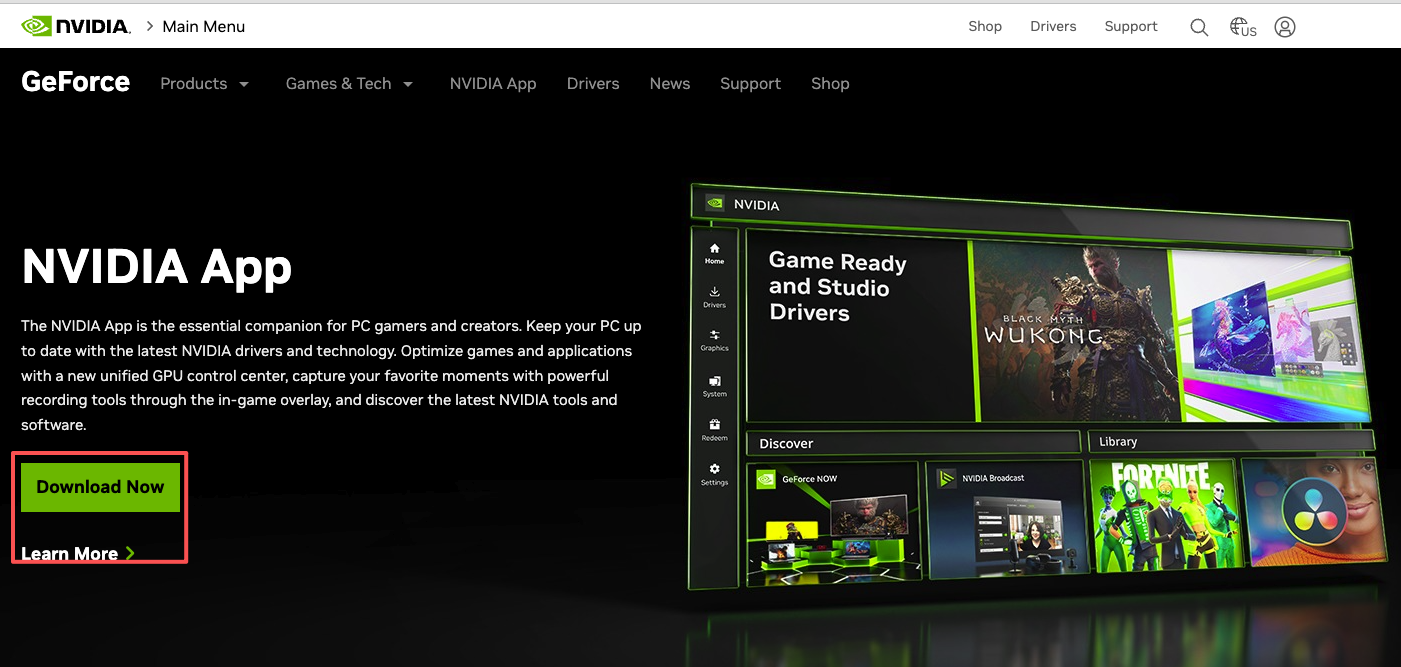
Task: Open Drivers in the GeForce nav bar
Action: (x=593, y=84)
